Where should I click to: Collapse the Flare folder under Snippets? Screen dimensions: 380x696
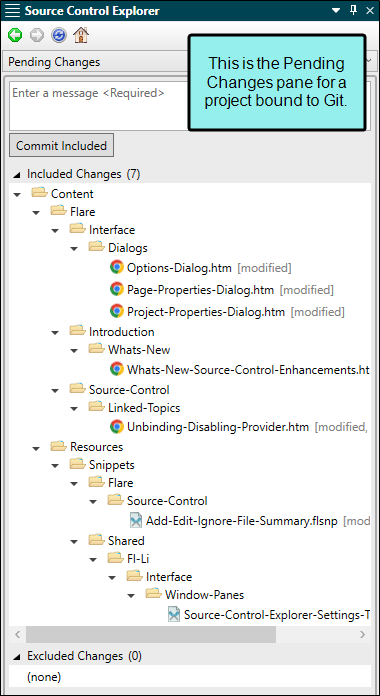[74, 483]
